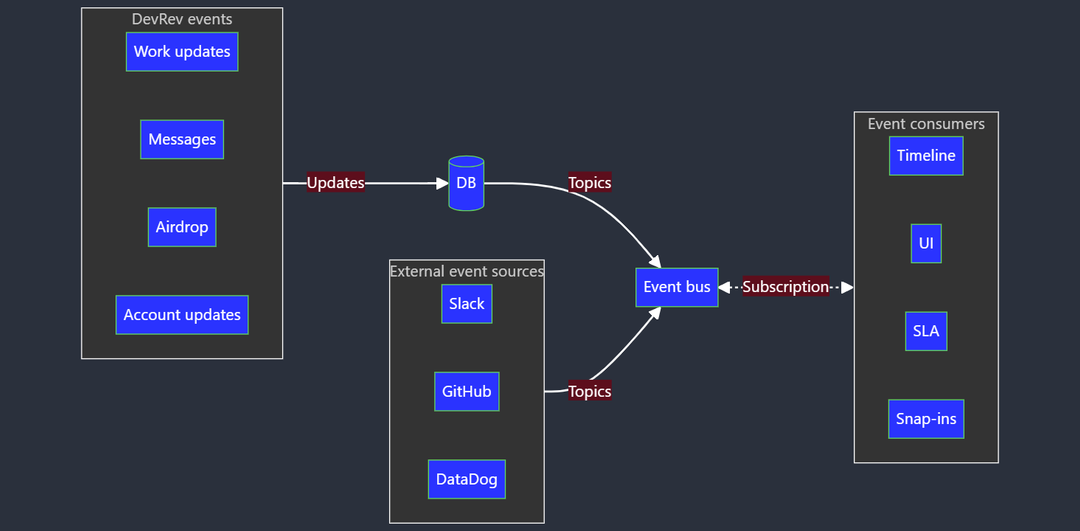
Task: Click the DataDog node
Action: [466, 479]
